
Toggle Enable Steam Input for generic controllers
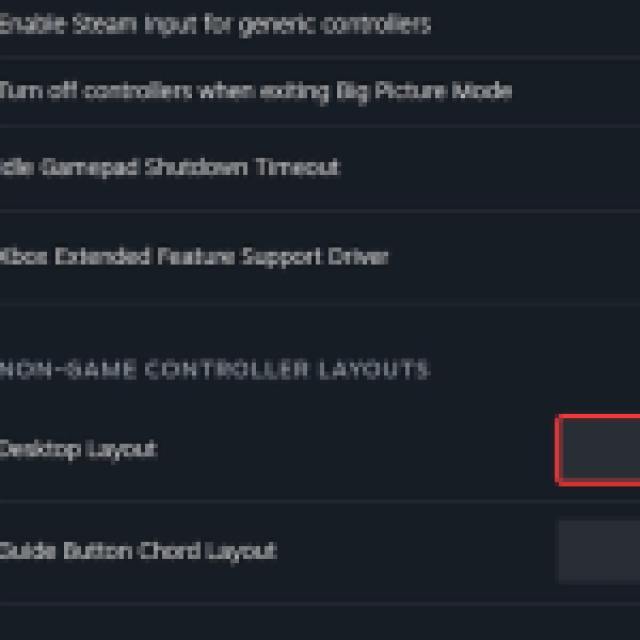(215, 24)
